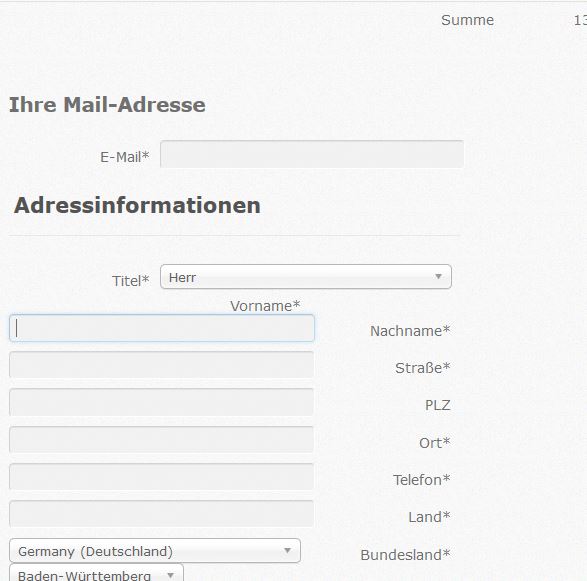This screenshot has height=581, width=587.
Task: Click the 'Land*' label
Action: [x=429, y=517]
